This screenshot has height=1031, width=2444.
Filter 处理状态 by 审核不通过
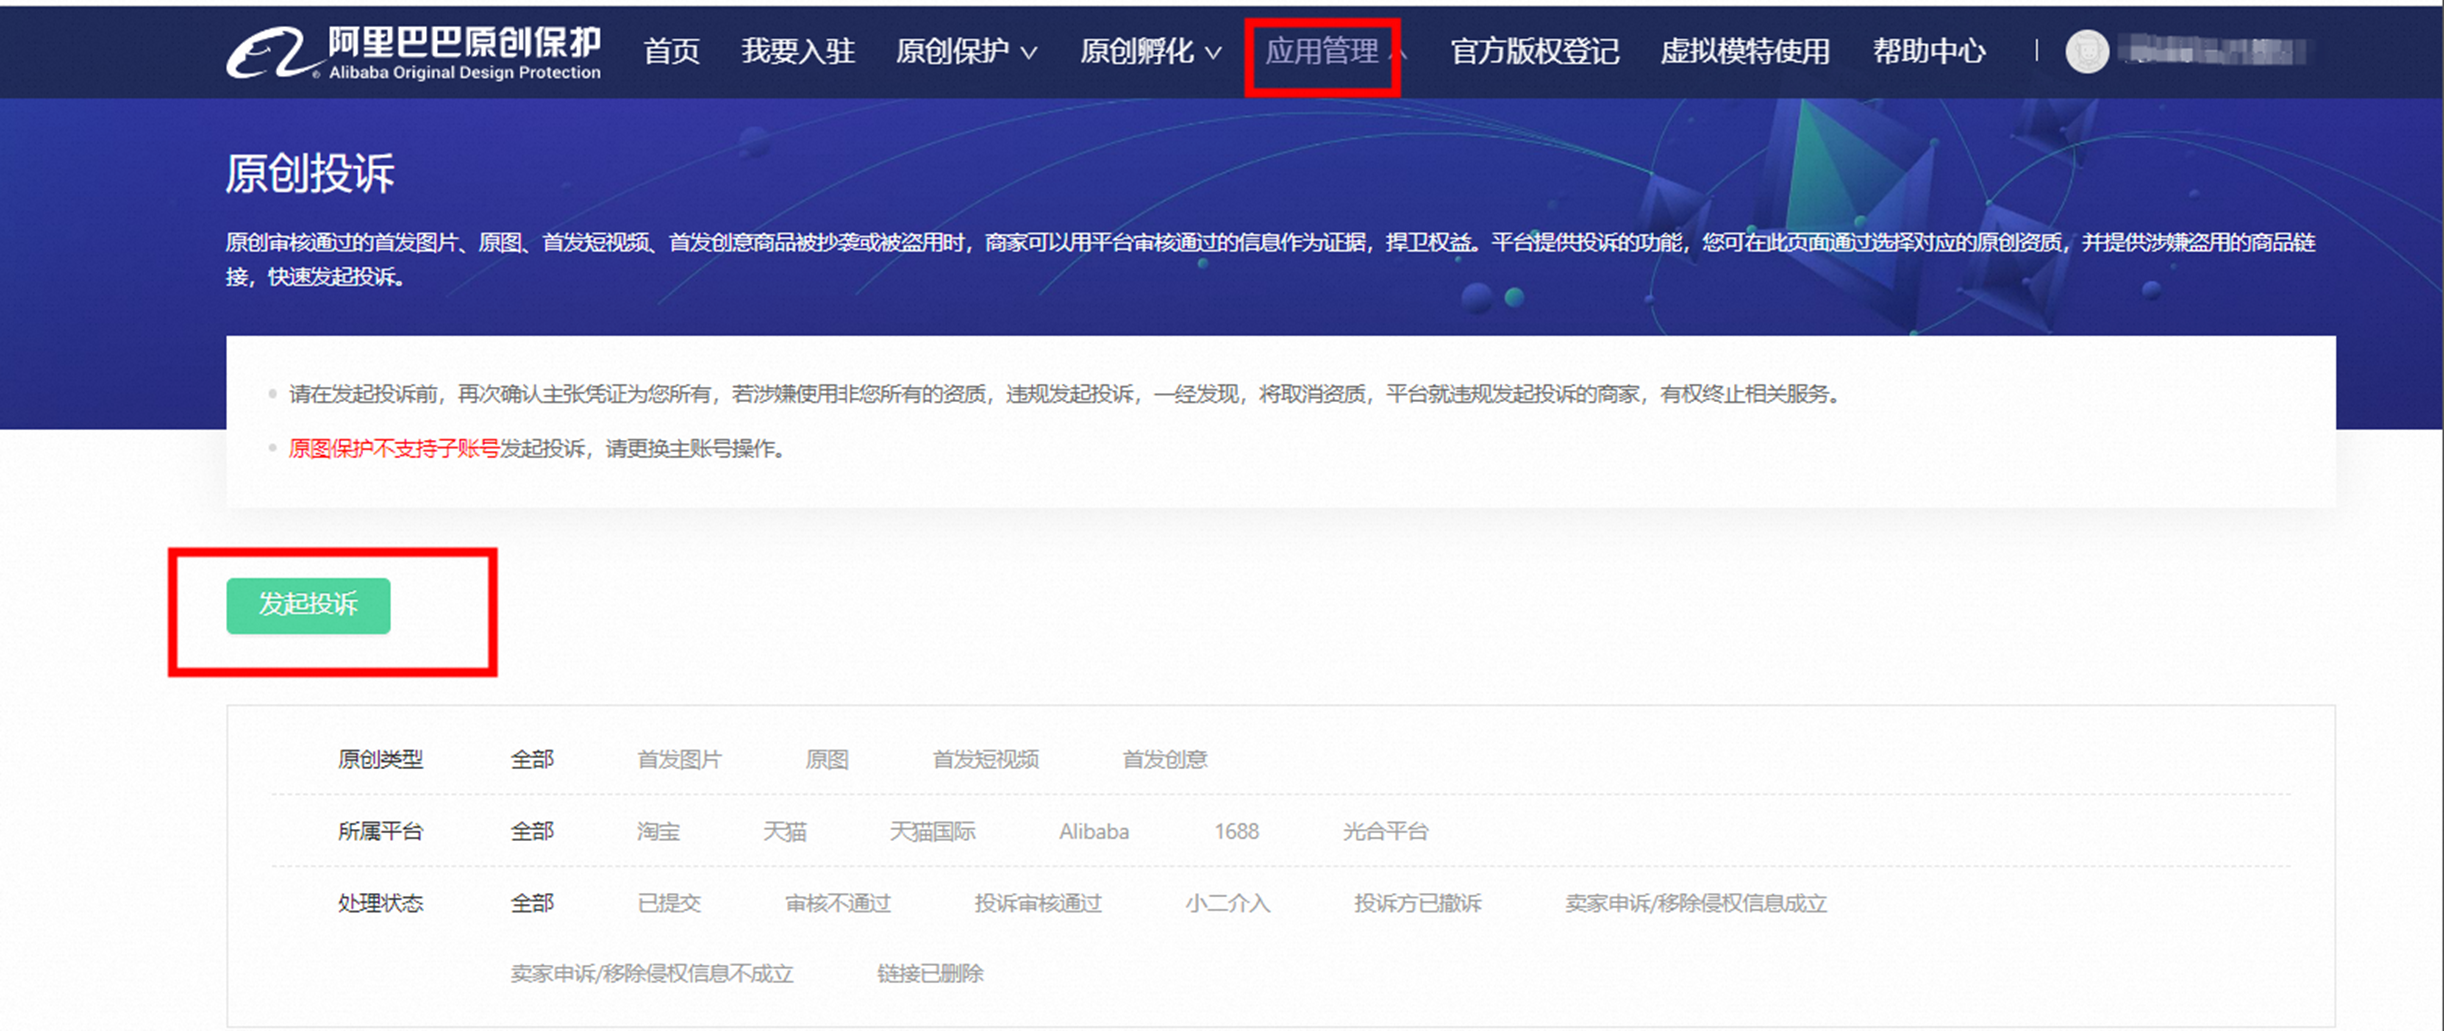pyautogui.click(x=837, y=904)
